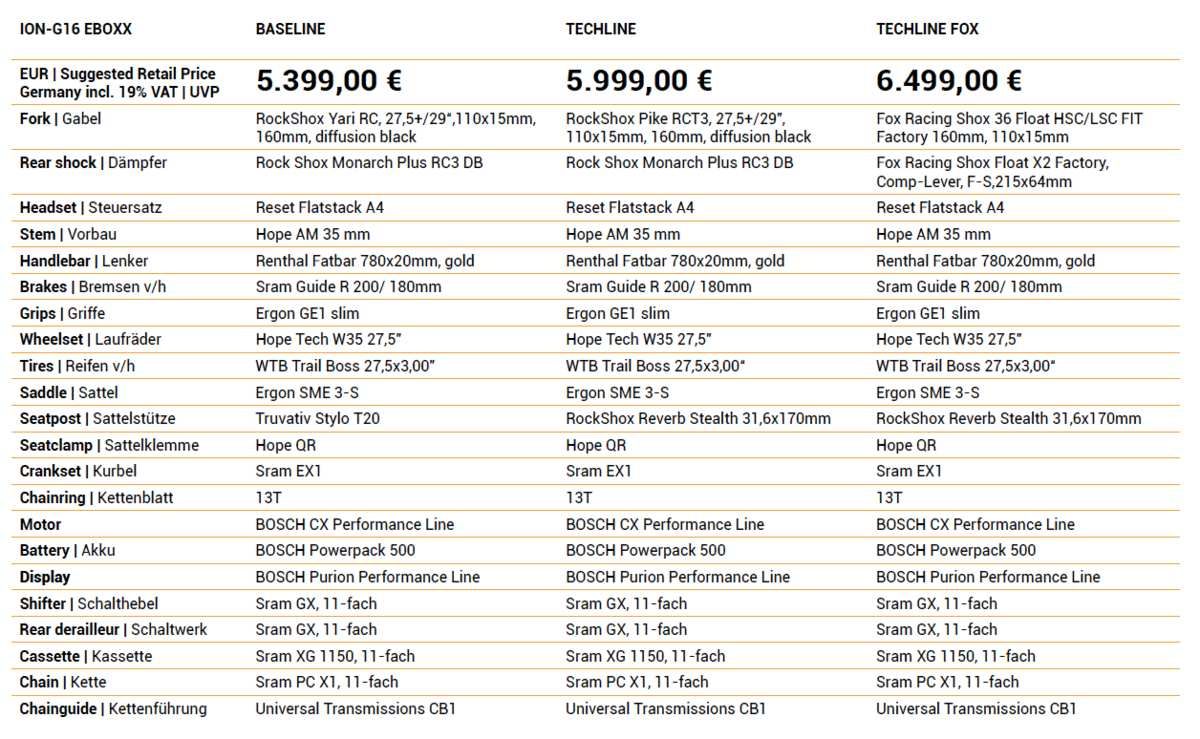Viewport: 1200px width, 739px height.
Task: Click the Motor row label
Action: point(40,524)
